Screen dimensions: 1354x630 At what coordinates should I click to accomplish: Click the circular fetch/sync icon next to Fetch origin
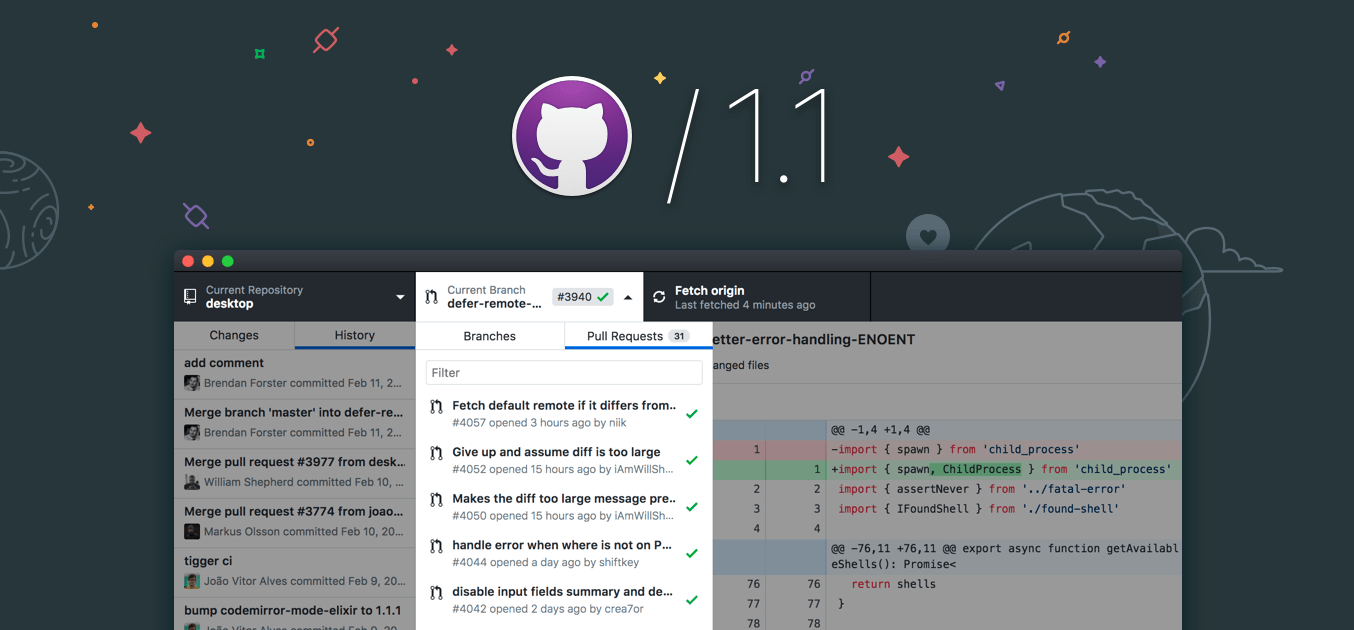(659, 296)
